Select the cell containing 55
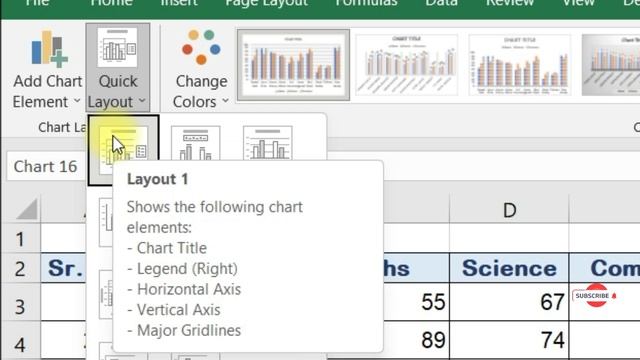 [416, 302]
